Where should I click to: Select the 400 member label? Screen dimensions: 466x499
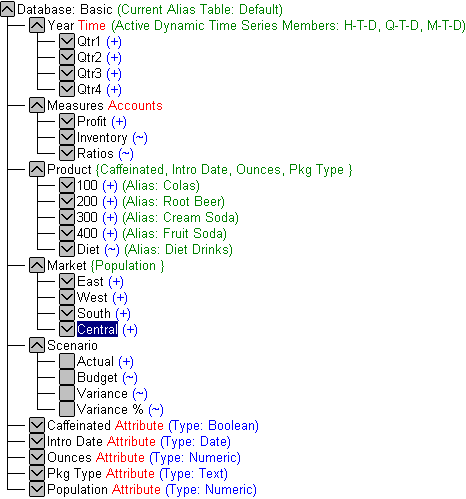tap(87, 233)
